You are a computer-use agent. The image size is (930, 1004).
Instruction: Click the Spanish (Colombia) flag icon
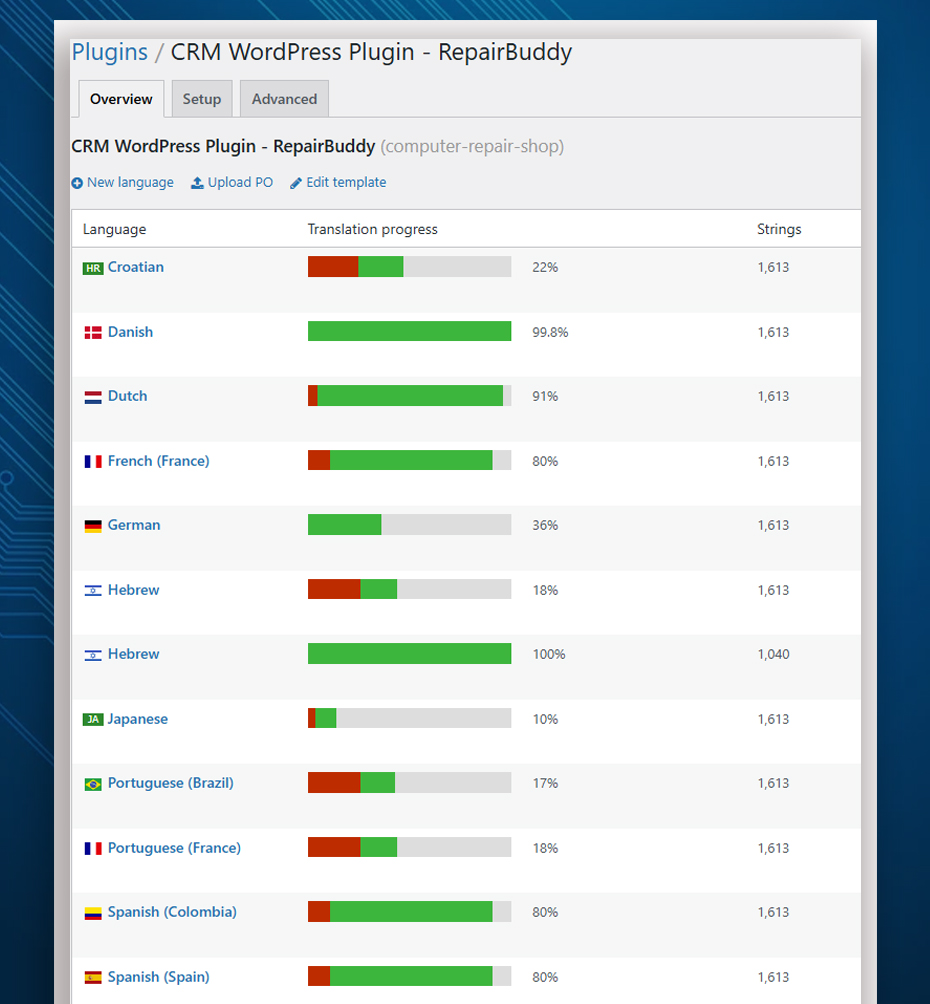click(93, 913)
